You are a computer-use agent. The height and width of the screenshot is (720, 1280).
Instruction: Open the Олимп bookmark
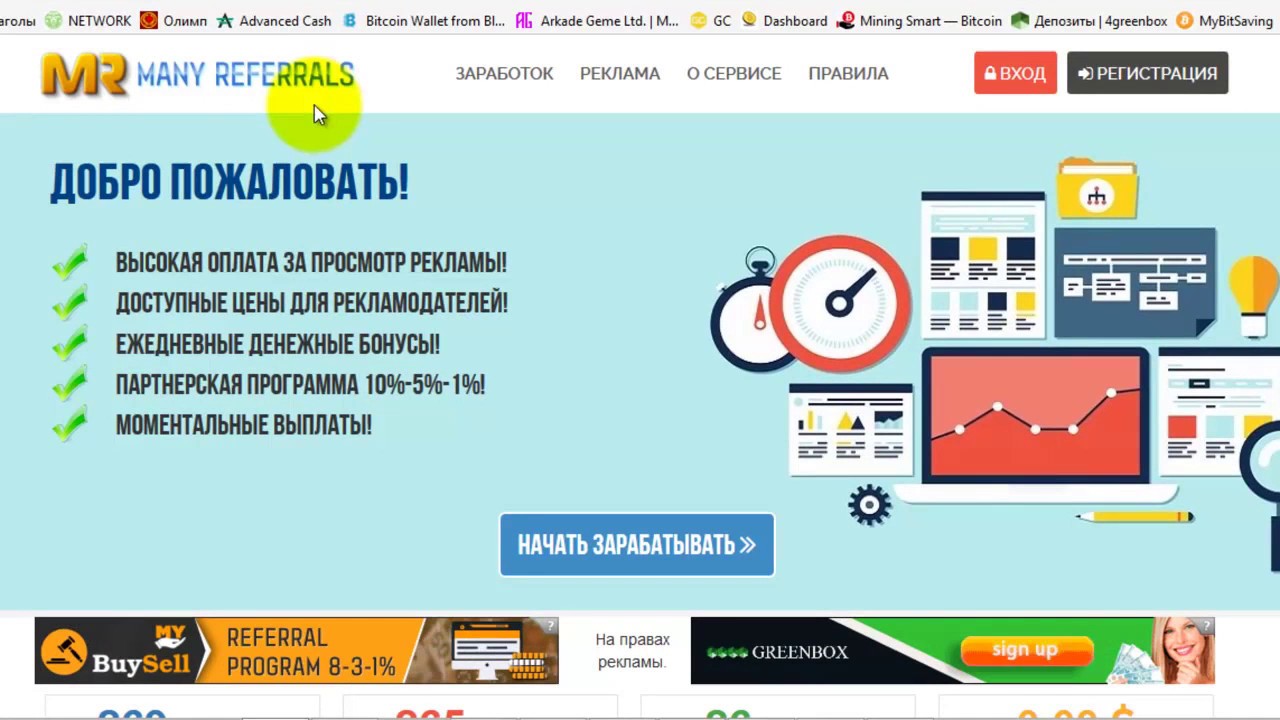(x=174, y=20)
